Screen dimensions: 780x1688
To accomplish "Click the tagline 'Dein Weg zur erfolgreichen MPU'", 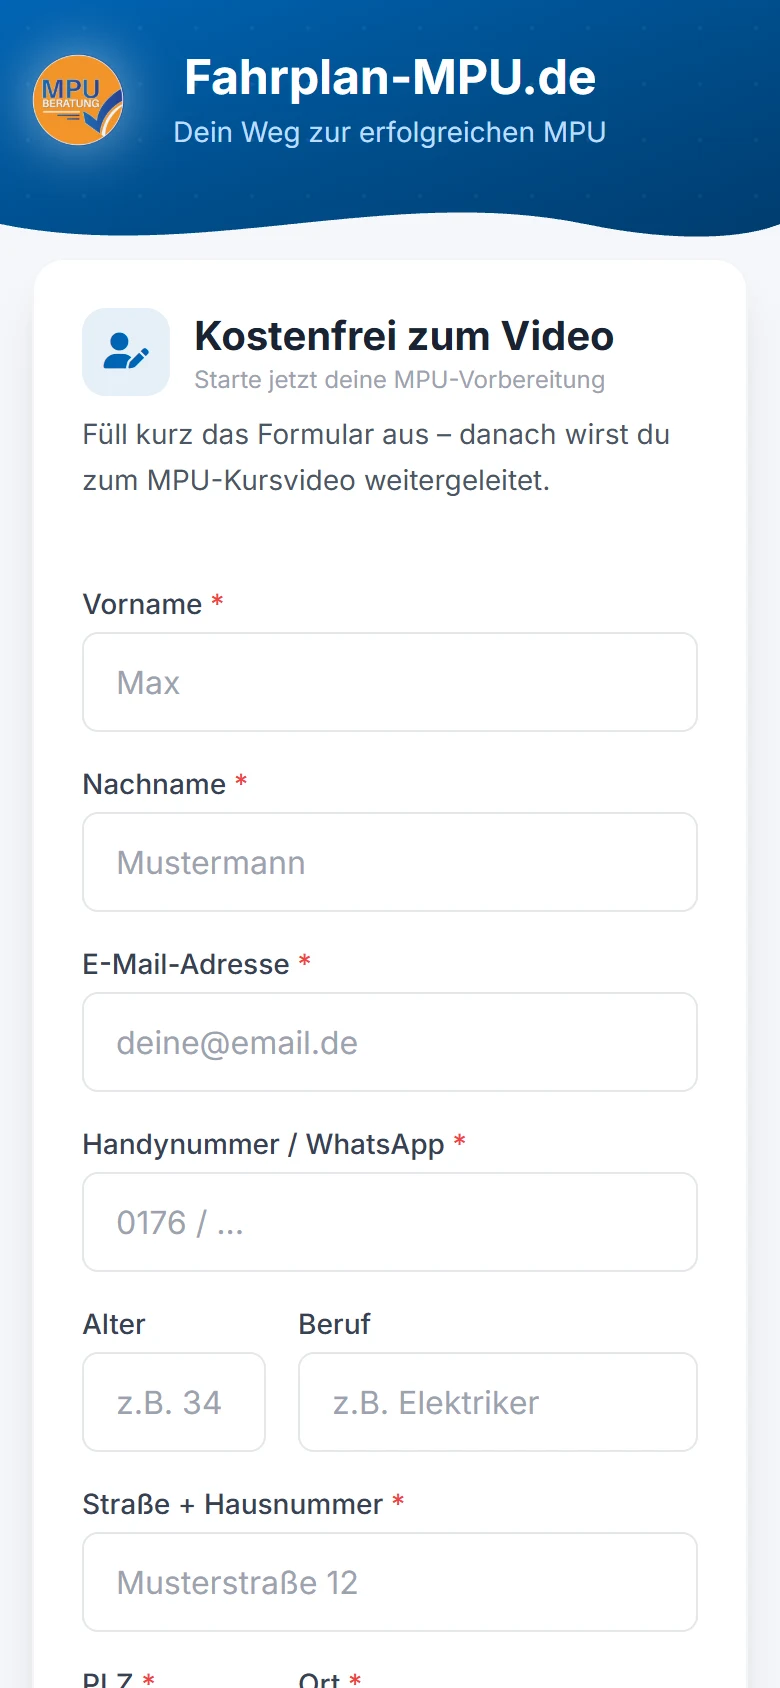I will click(390, 132).
